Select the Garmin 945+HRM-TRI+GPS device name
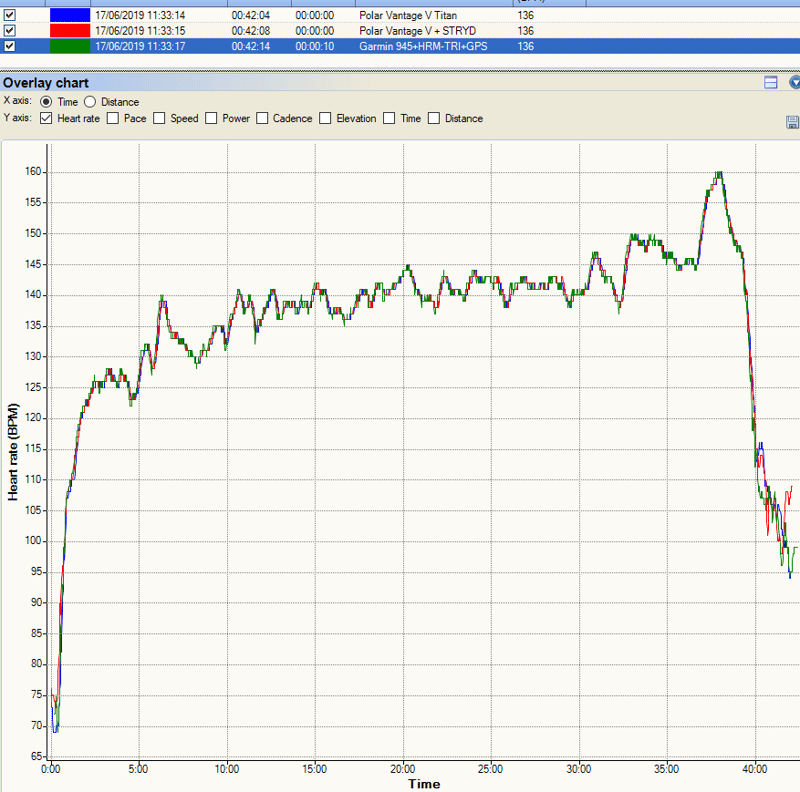Viewport: 800px width, 792px height. (423, 46)
